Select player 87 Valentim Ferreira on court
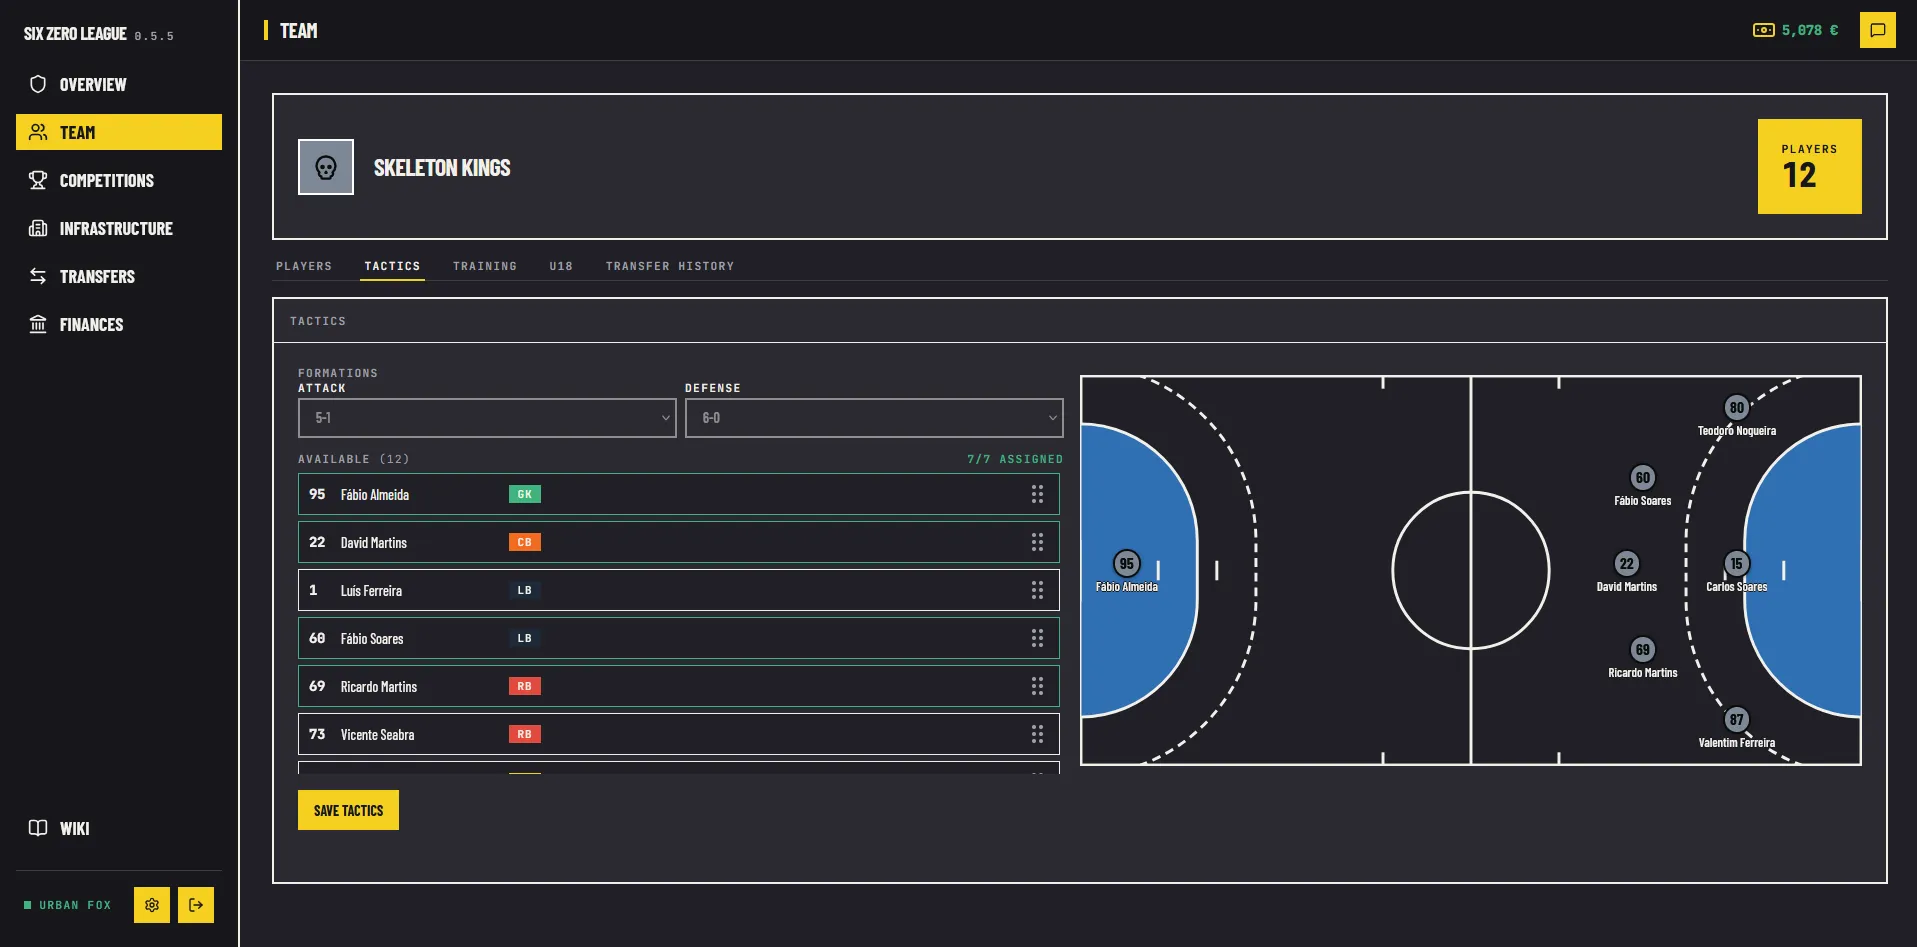 click(x=1737, y=719)
